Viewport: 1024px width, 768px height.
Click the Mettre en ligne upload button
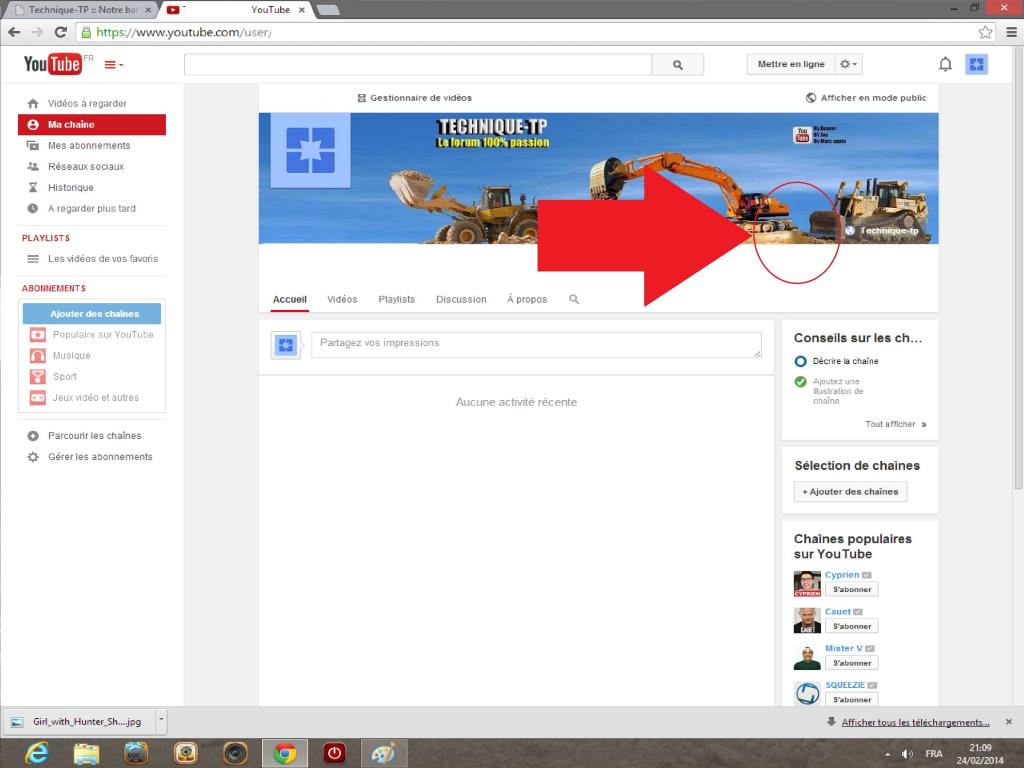tap(791, 64)
